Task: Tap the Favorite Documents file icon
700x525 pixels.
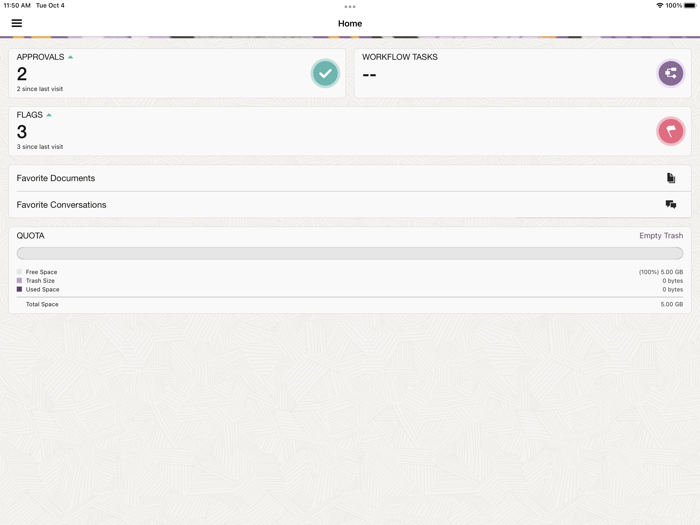Action: 671,178
